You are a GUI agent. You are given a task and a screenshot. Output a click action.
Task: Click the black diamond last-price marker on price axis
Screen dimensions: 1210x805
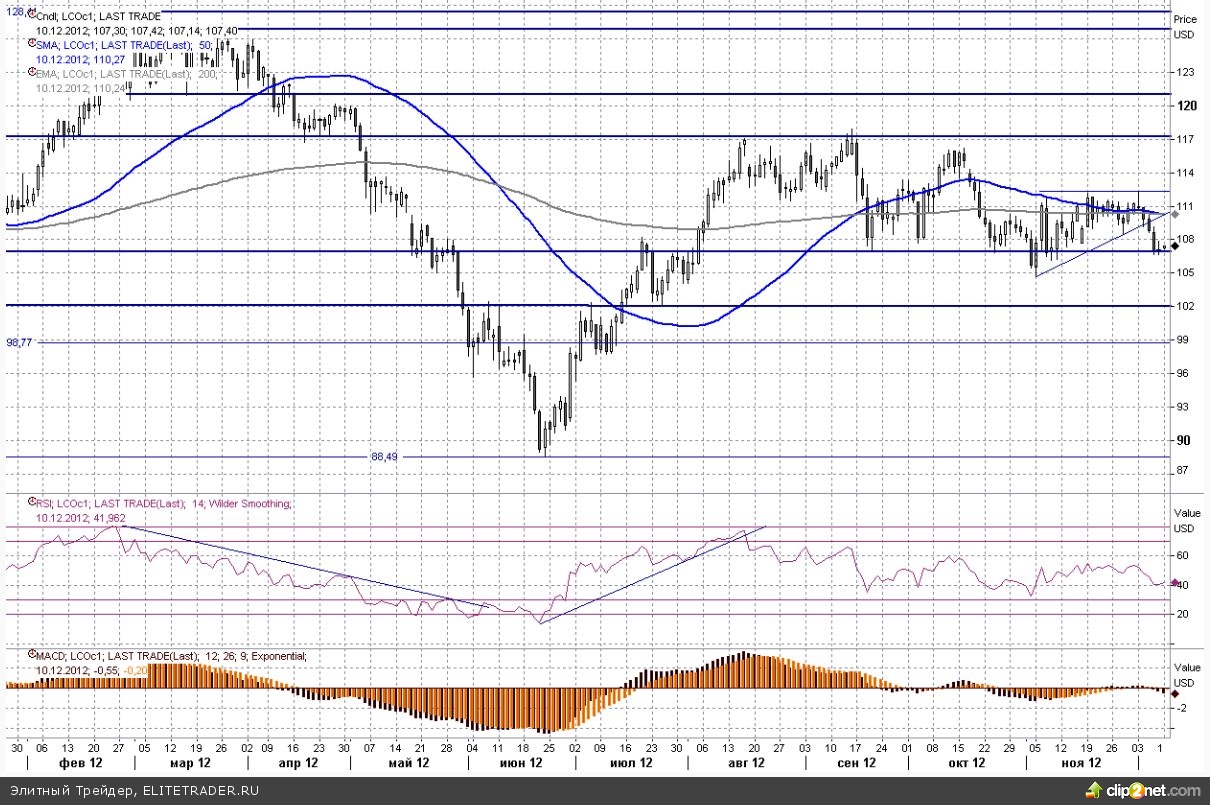click(x=1176, y=246)
